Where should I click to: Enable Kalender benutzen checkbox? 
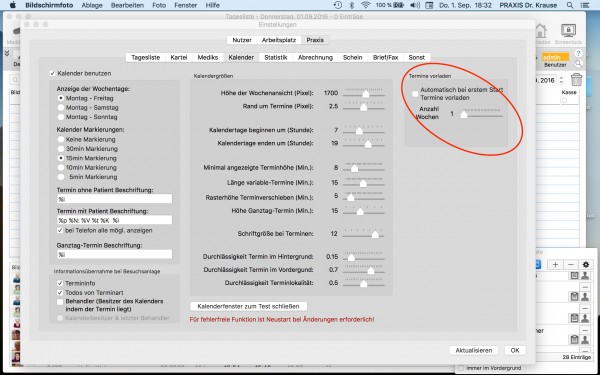click(52, 73)
